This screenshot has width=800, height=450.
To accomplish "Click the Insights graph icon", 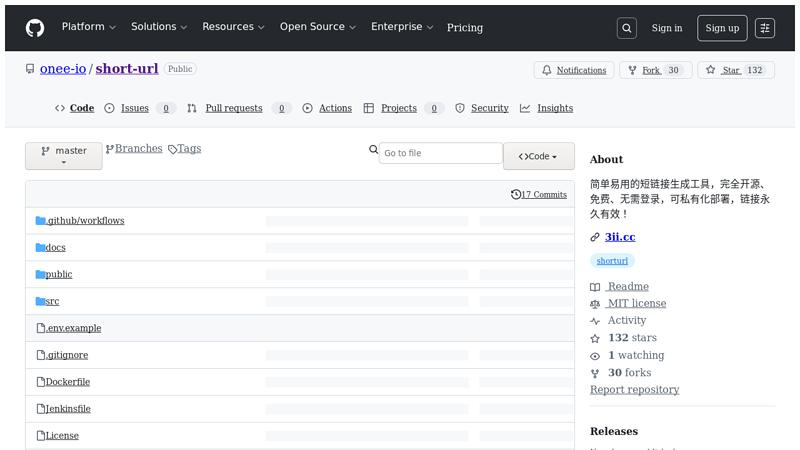I will tap(525, 108).
